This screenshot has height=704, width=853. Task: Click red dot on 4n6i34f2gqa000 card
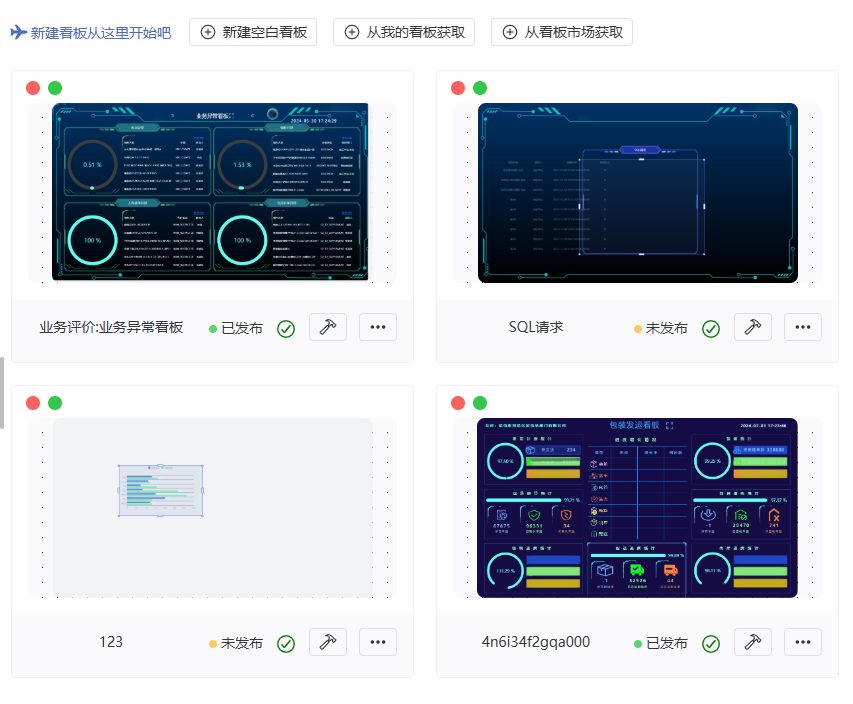tap(458, 403)
